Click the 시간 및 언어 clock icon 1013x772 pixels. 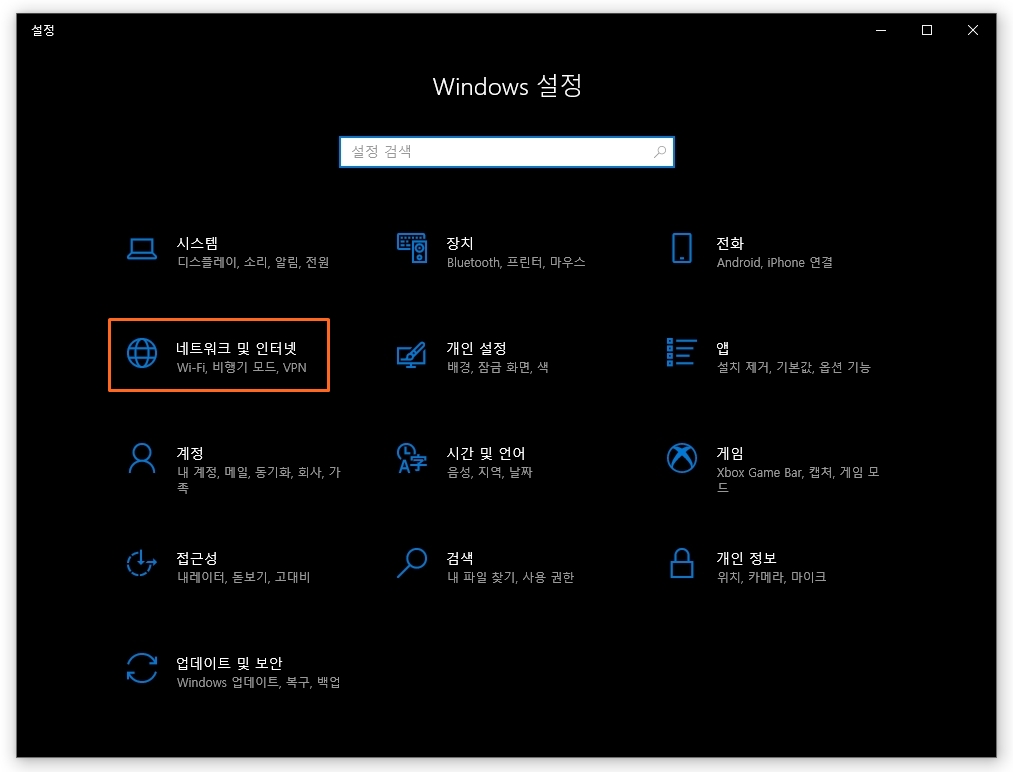(412, 458)
